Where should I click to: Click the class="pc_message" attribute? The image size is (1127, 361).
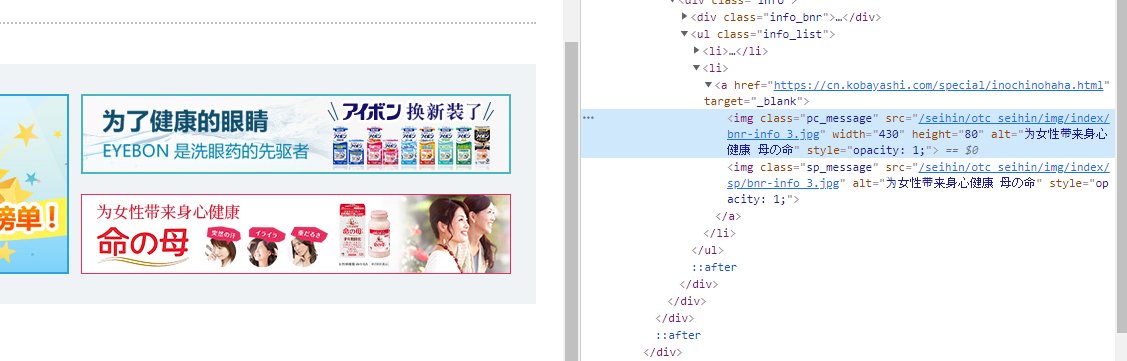819,118
